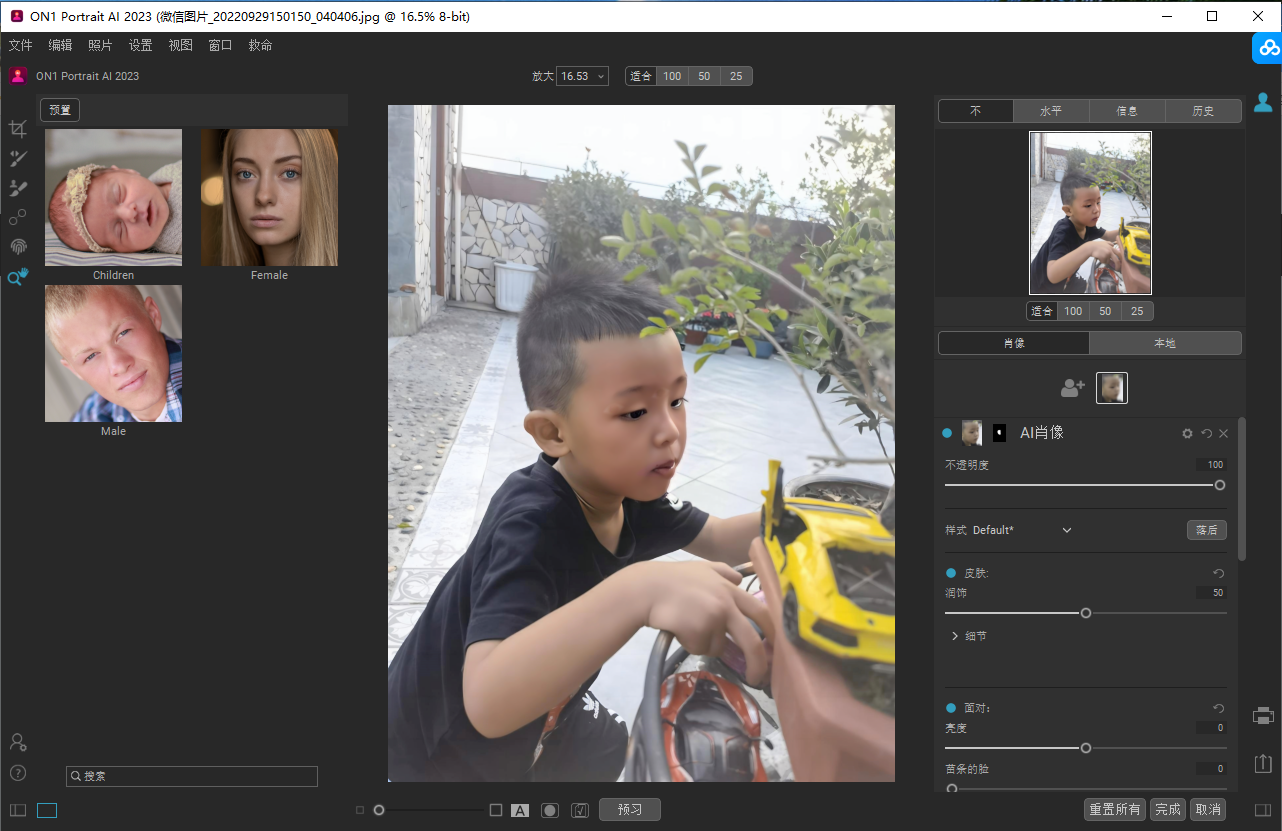Expand the 细节 details section

click(969, 636)
